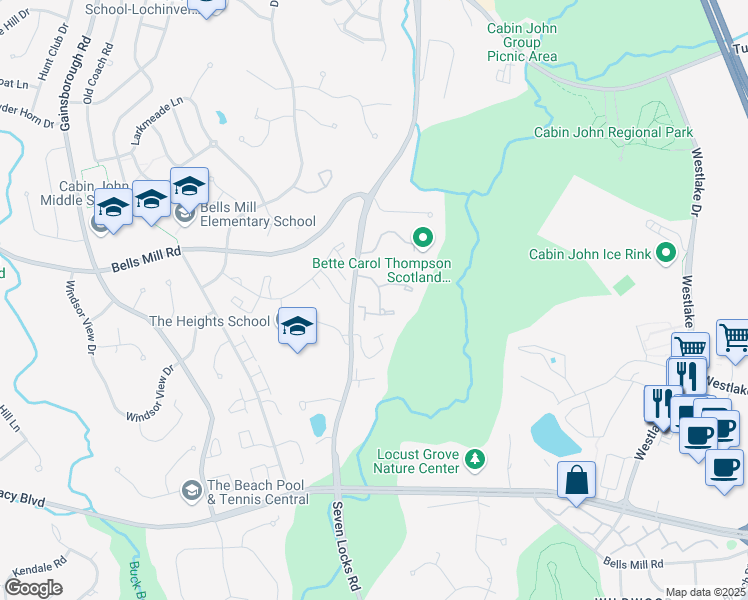Click the school marker at top edge
The height and width of the screenshot is (600, 748).
click(207, 7)
